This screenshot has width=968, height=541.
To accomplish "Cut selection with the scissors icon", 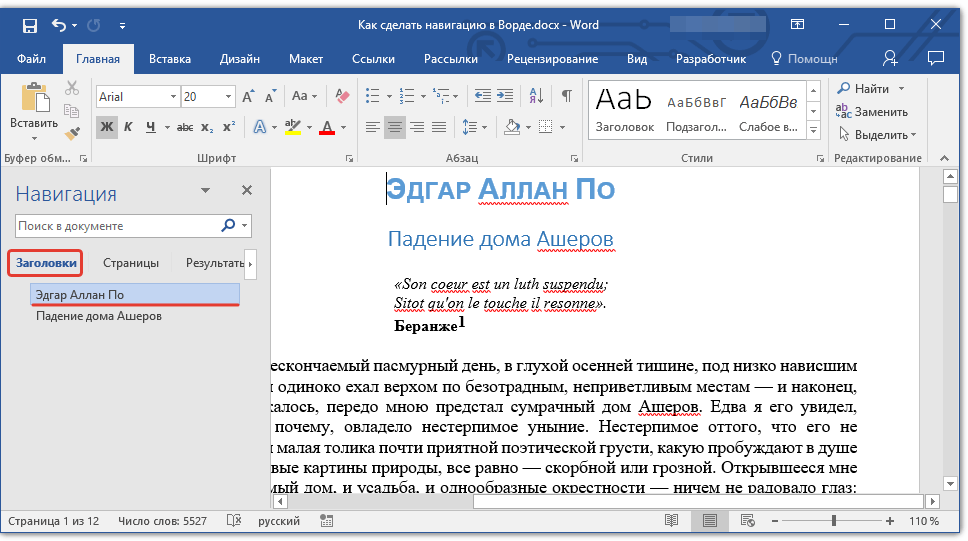I will tap(72, 88).
